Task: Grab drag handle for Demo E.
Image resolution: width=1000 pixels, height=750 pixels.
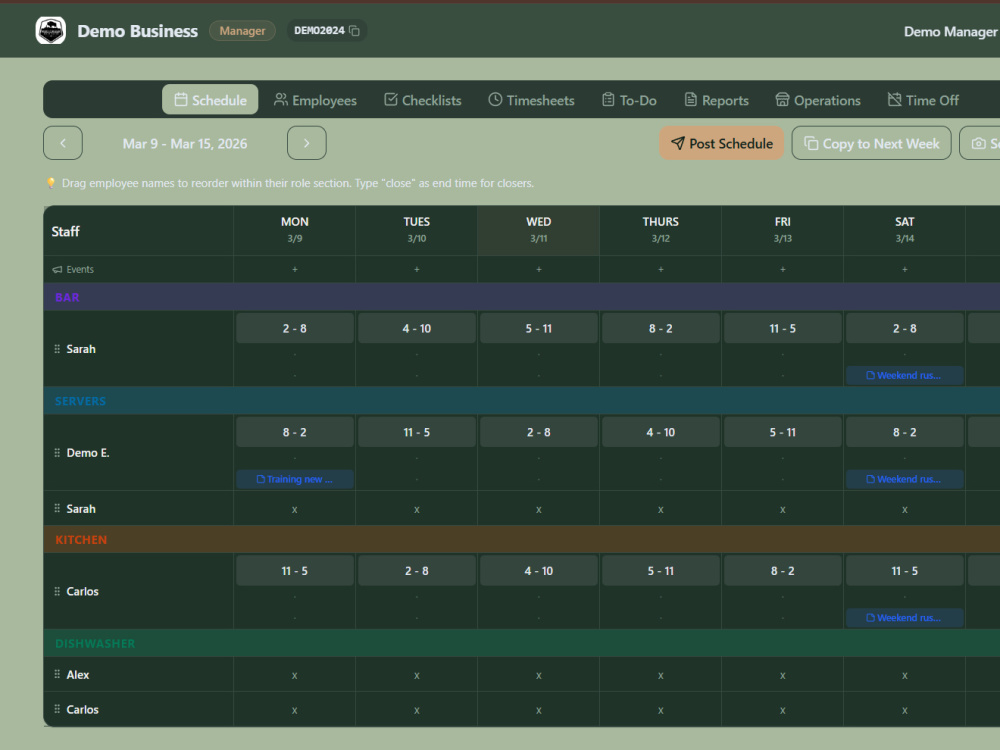Action: 57,453
